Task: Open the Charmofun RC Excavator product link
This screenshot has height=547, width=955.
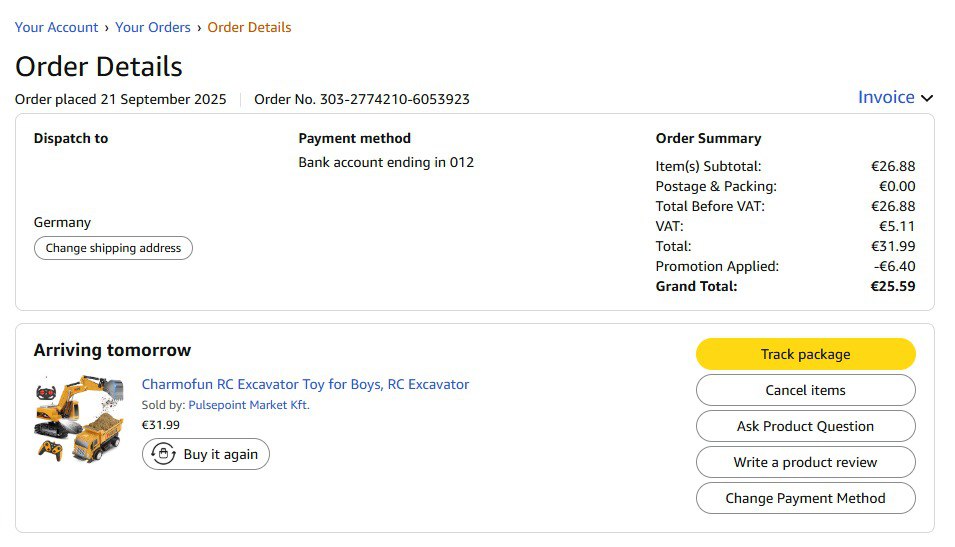Action: coord(305,384)
